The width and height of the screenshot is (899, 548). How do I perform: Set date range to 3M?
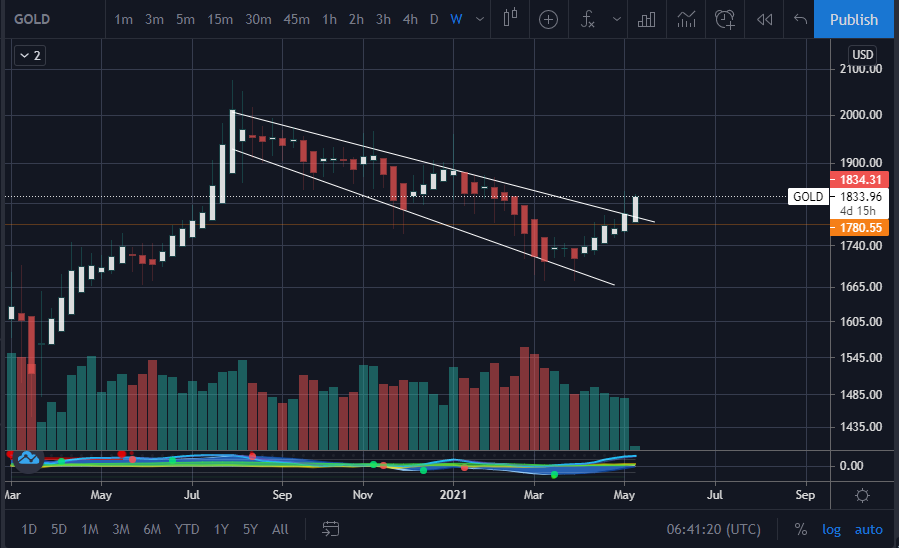coord(121,529)
